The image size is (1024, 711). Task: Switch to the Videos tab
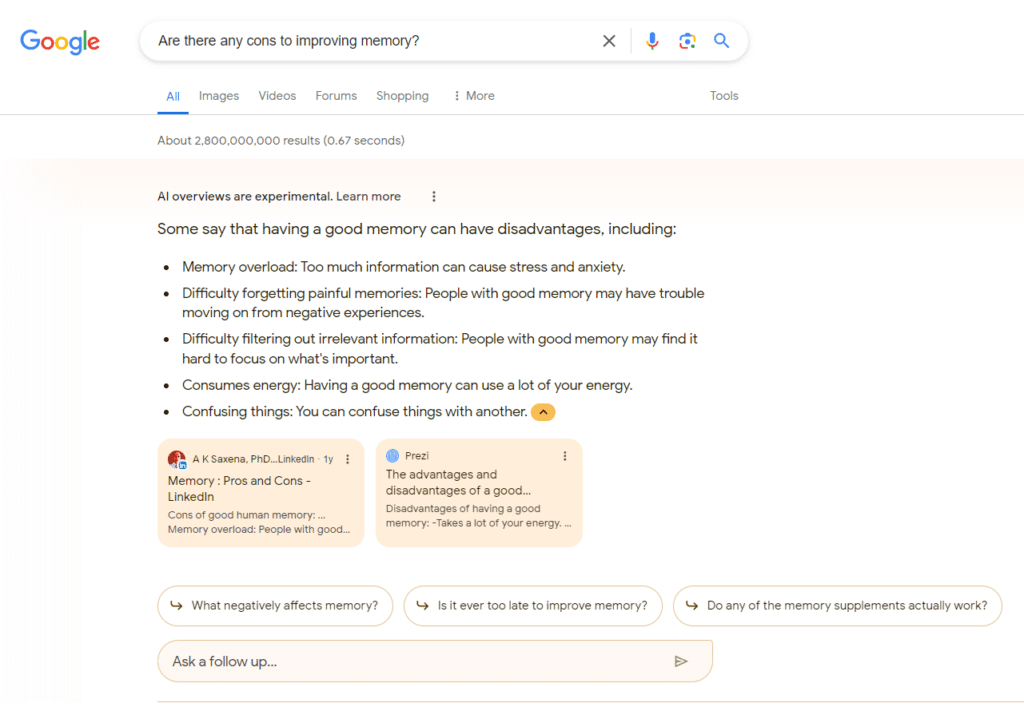277,96
